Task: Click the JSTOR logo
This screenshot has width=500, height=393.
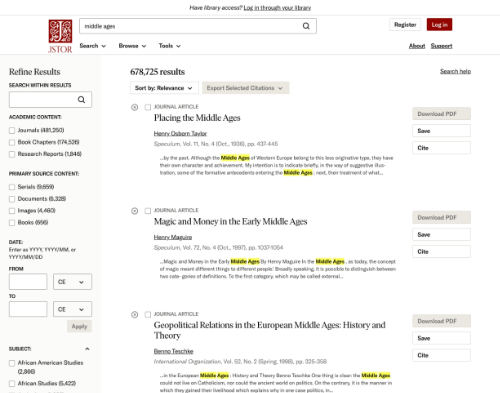Action: point(60,36)
